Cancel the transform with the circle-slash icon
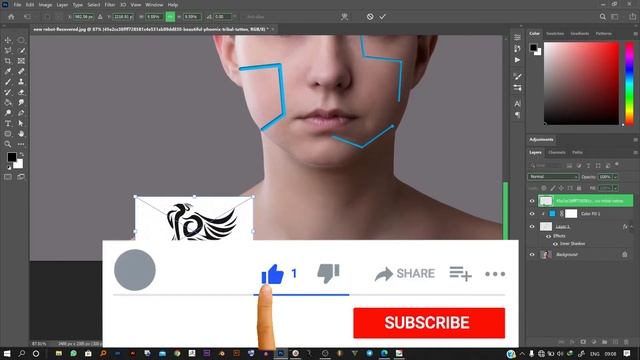The image size is (640, 360). pyautogui.click(x=370, y=17)
